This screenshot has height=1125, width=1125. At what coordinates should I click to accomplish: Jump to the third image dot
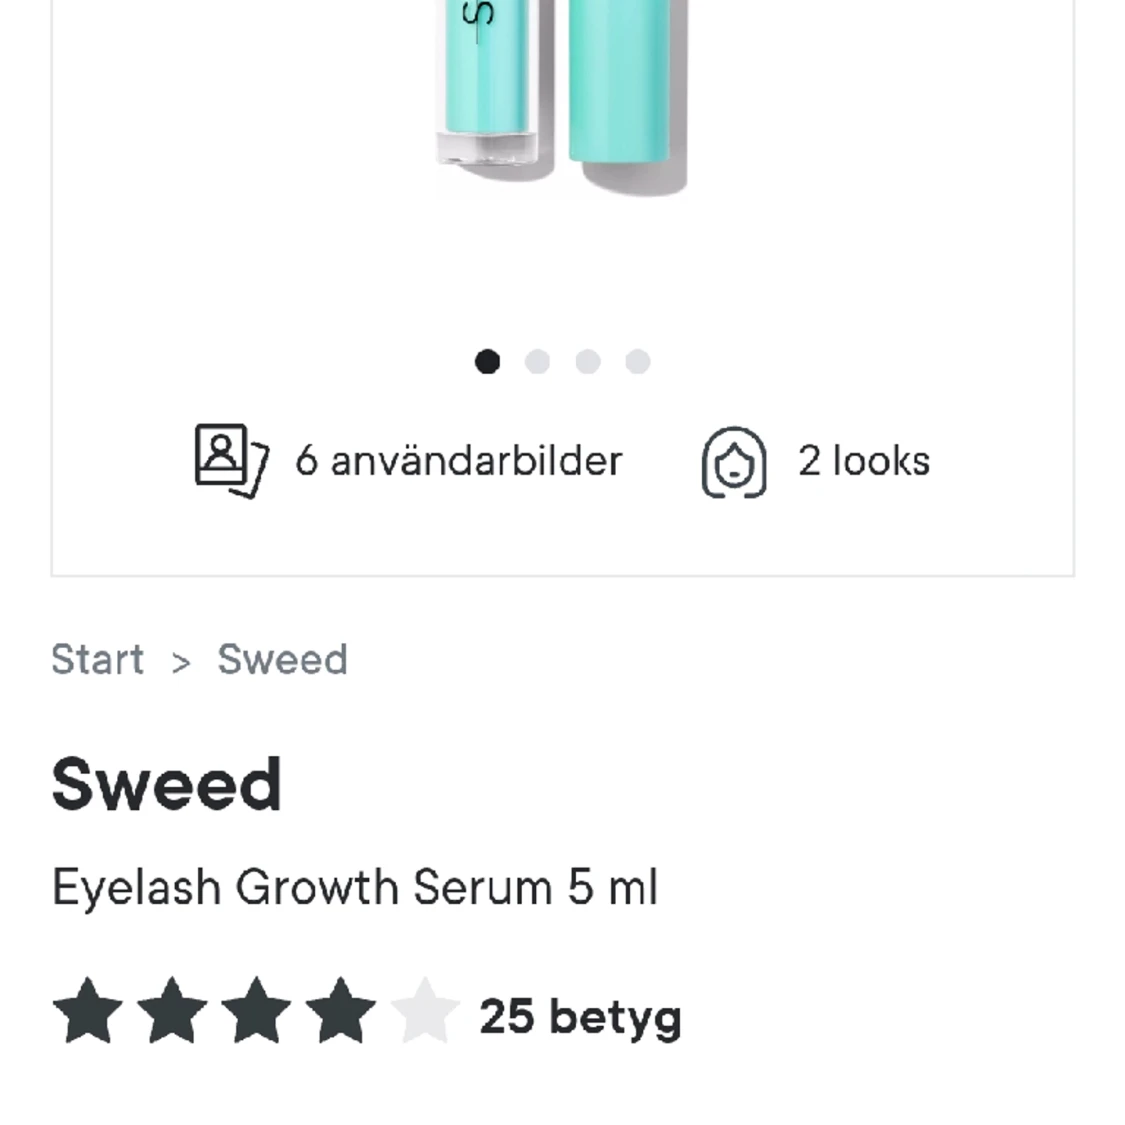588,362
